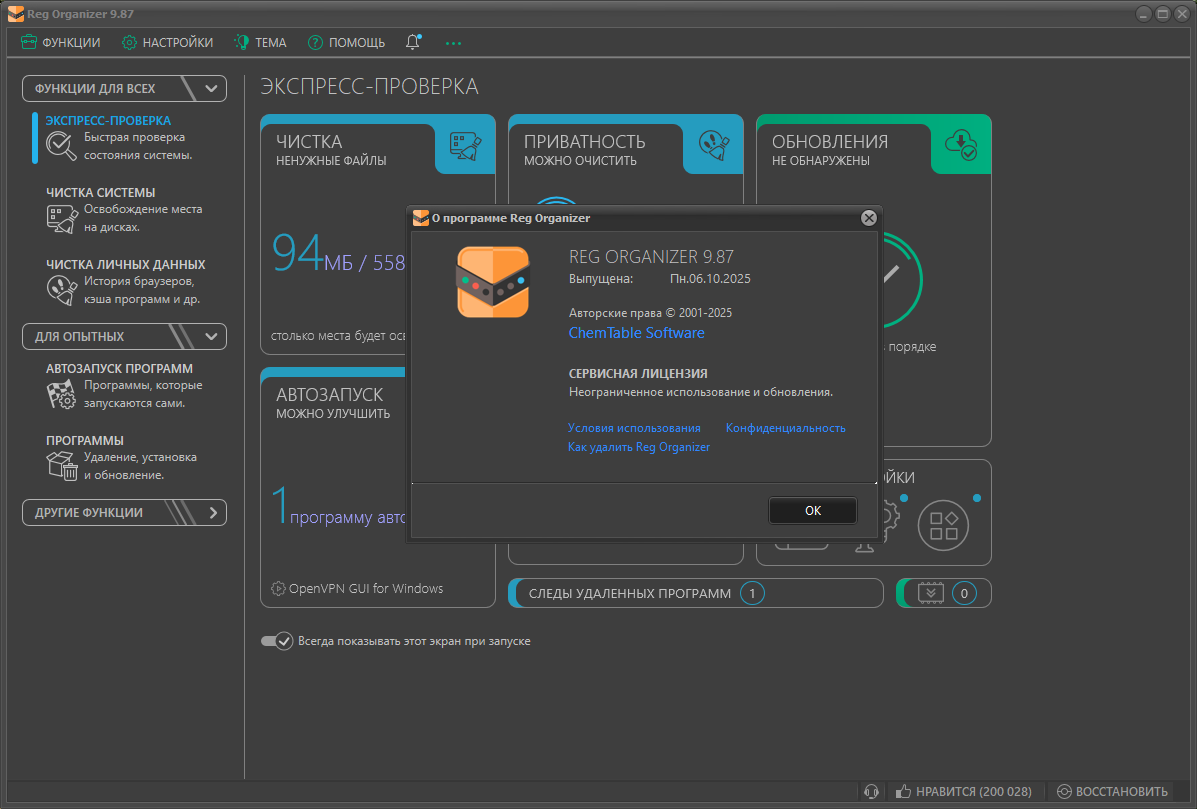Screen dimensions: 1197x809
Task: Click the headset support icon
Action: coord(871,791)
